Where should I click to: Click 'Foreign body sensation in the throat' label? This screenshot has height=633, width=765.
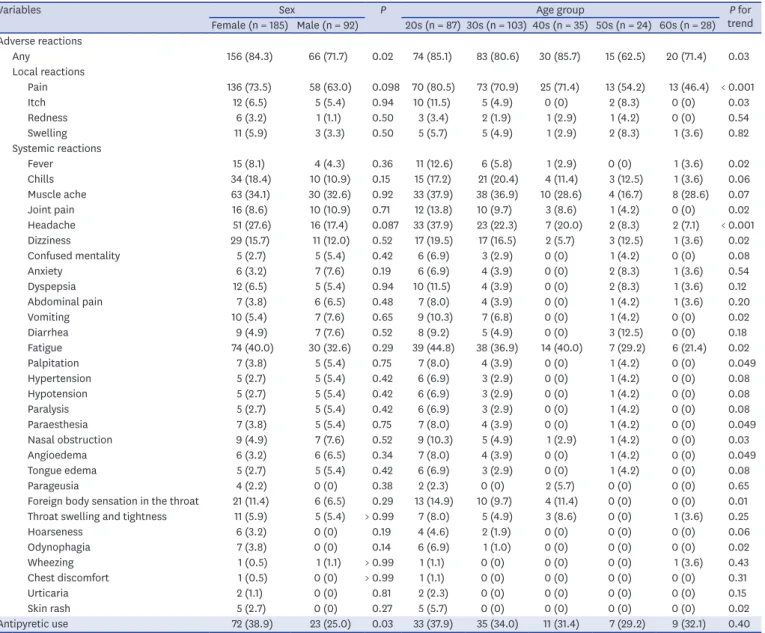coord(113,501)
